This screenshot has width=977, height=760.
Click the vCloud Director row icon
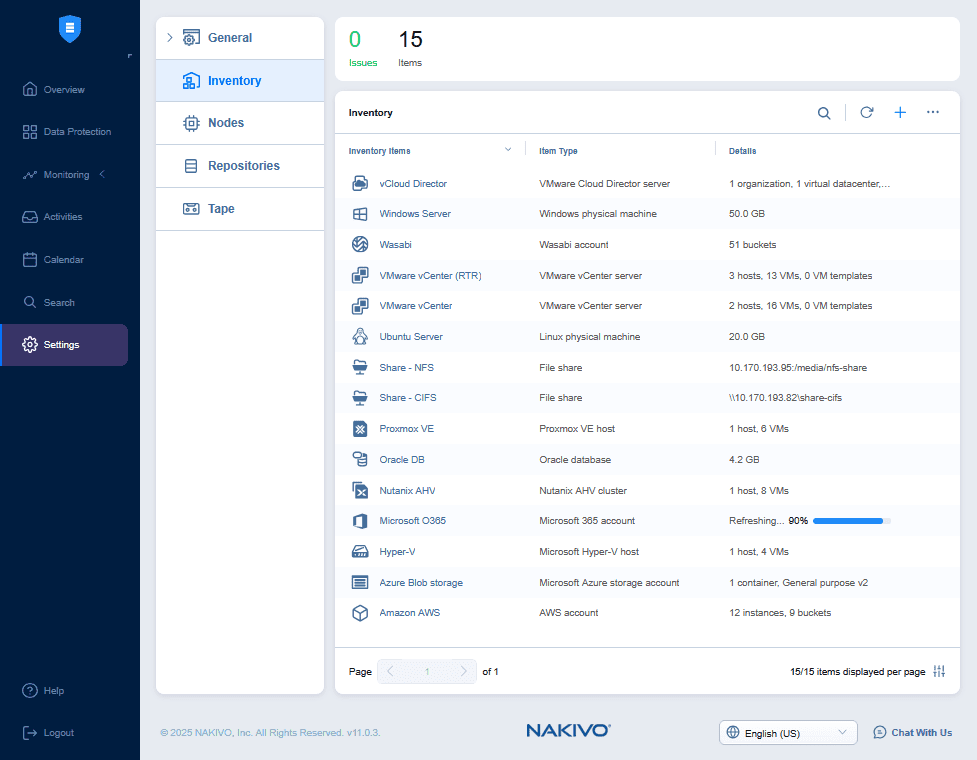360,183
